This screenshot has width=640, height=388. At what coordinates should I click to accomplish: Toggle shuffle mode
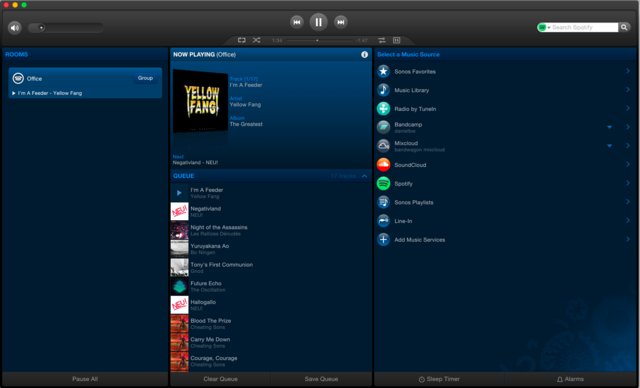[256, 40]
